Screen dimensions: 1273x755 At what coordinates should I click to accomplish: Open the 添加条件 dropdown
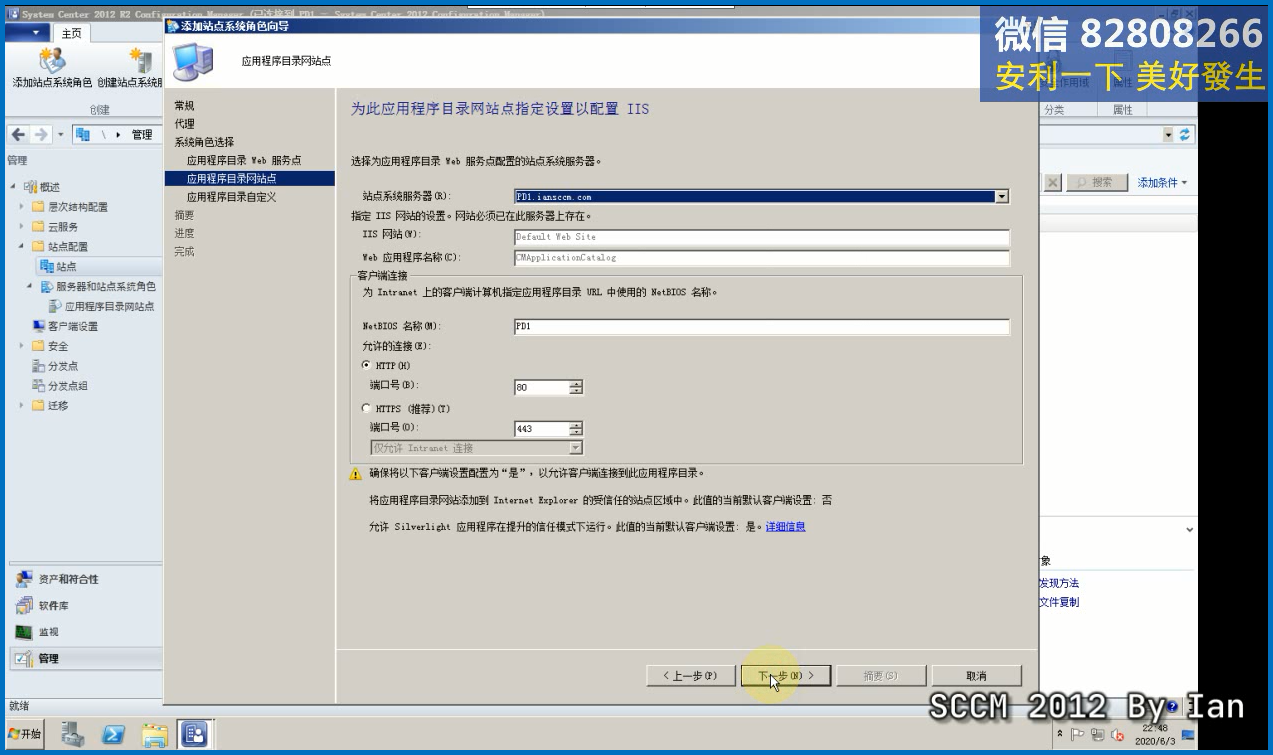click(x=1163, y=183)
